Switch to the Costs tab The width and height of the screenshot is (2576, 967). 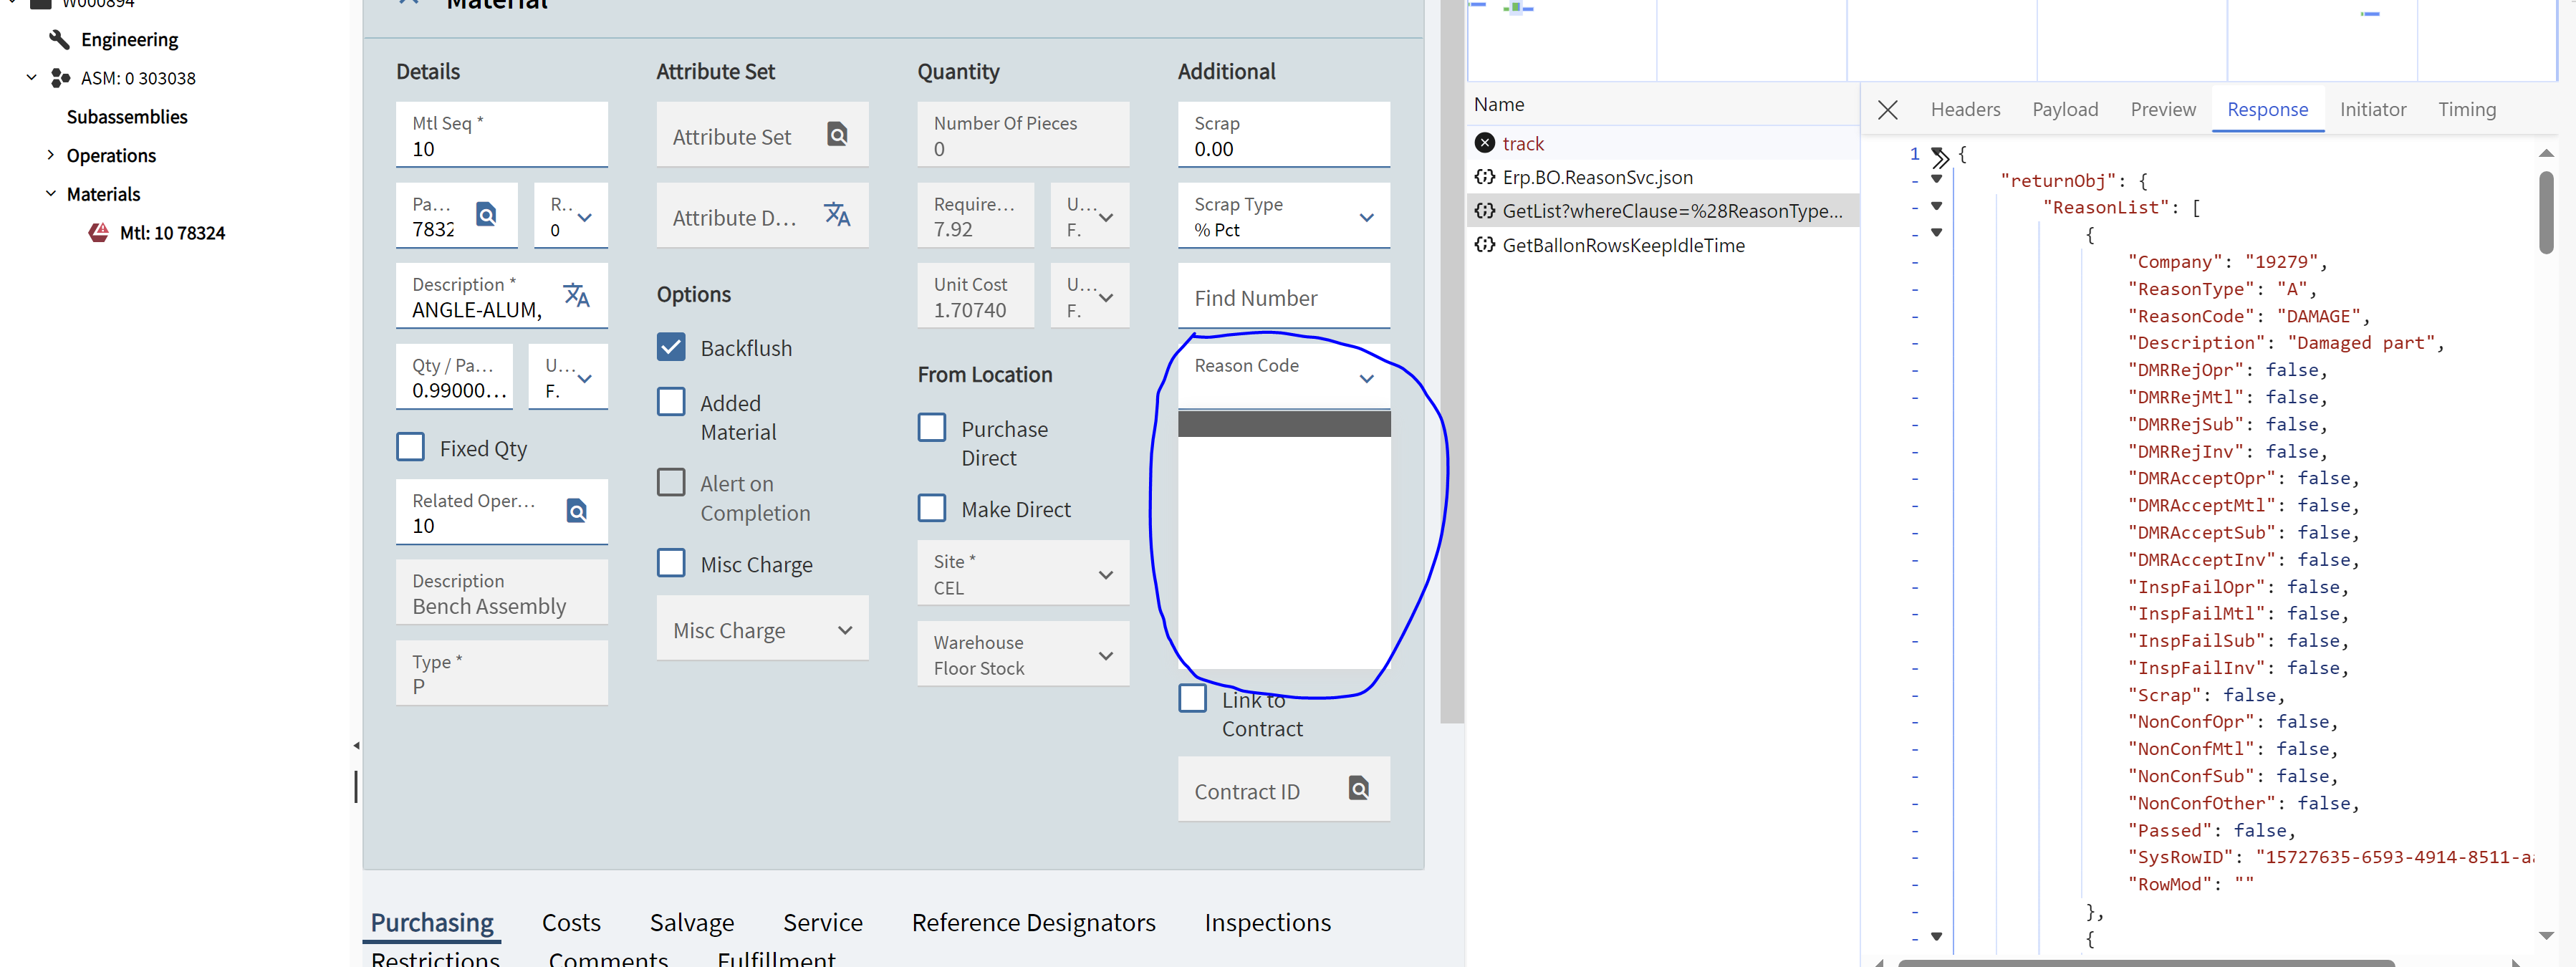pos(571,922)
